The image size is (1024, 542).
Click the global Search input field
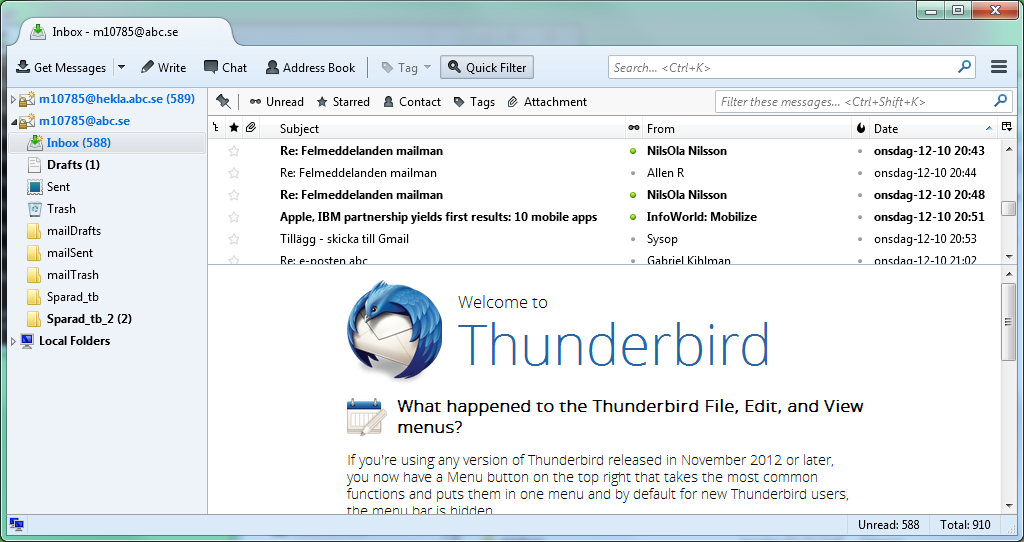point(783,68)
